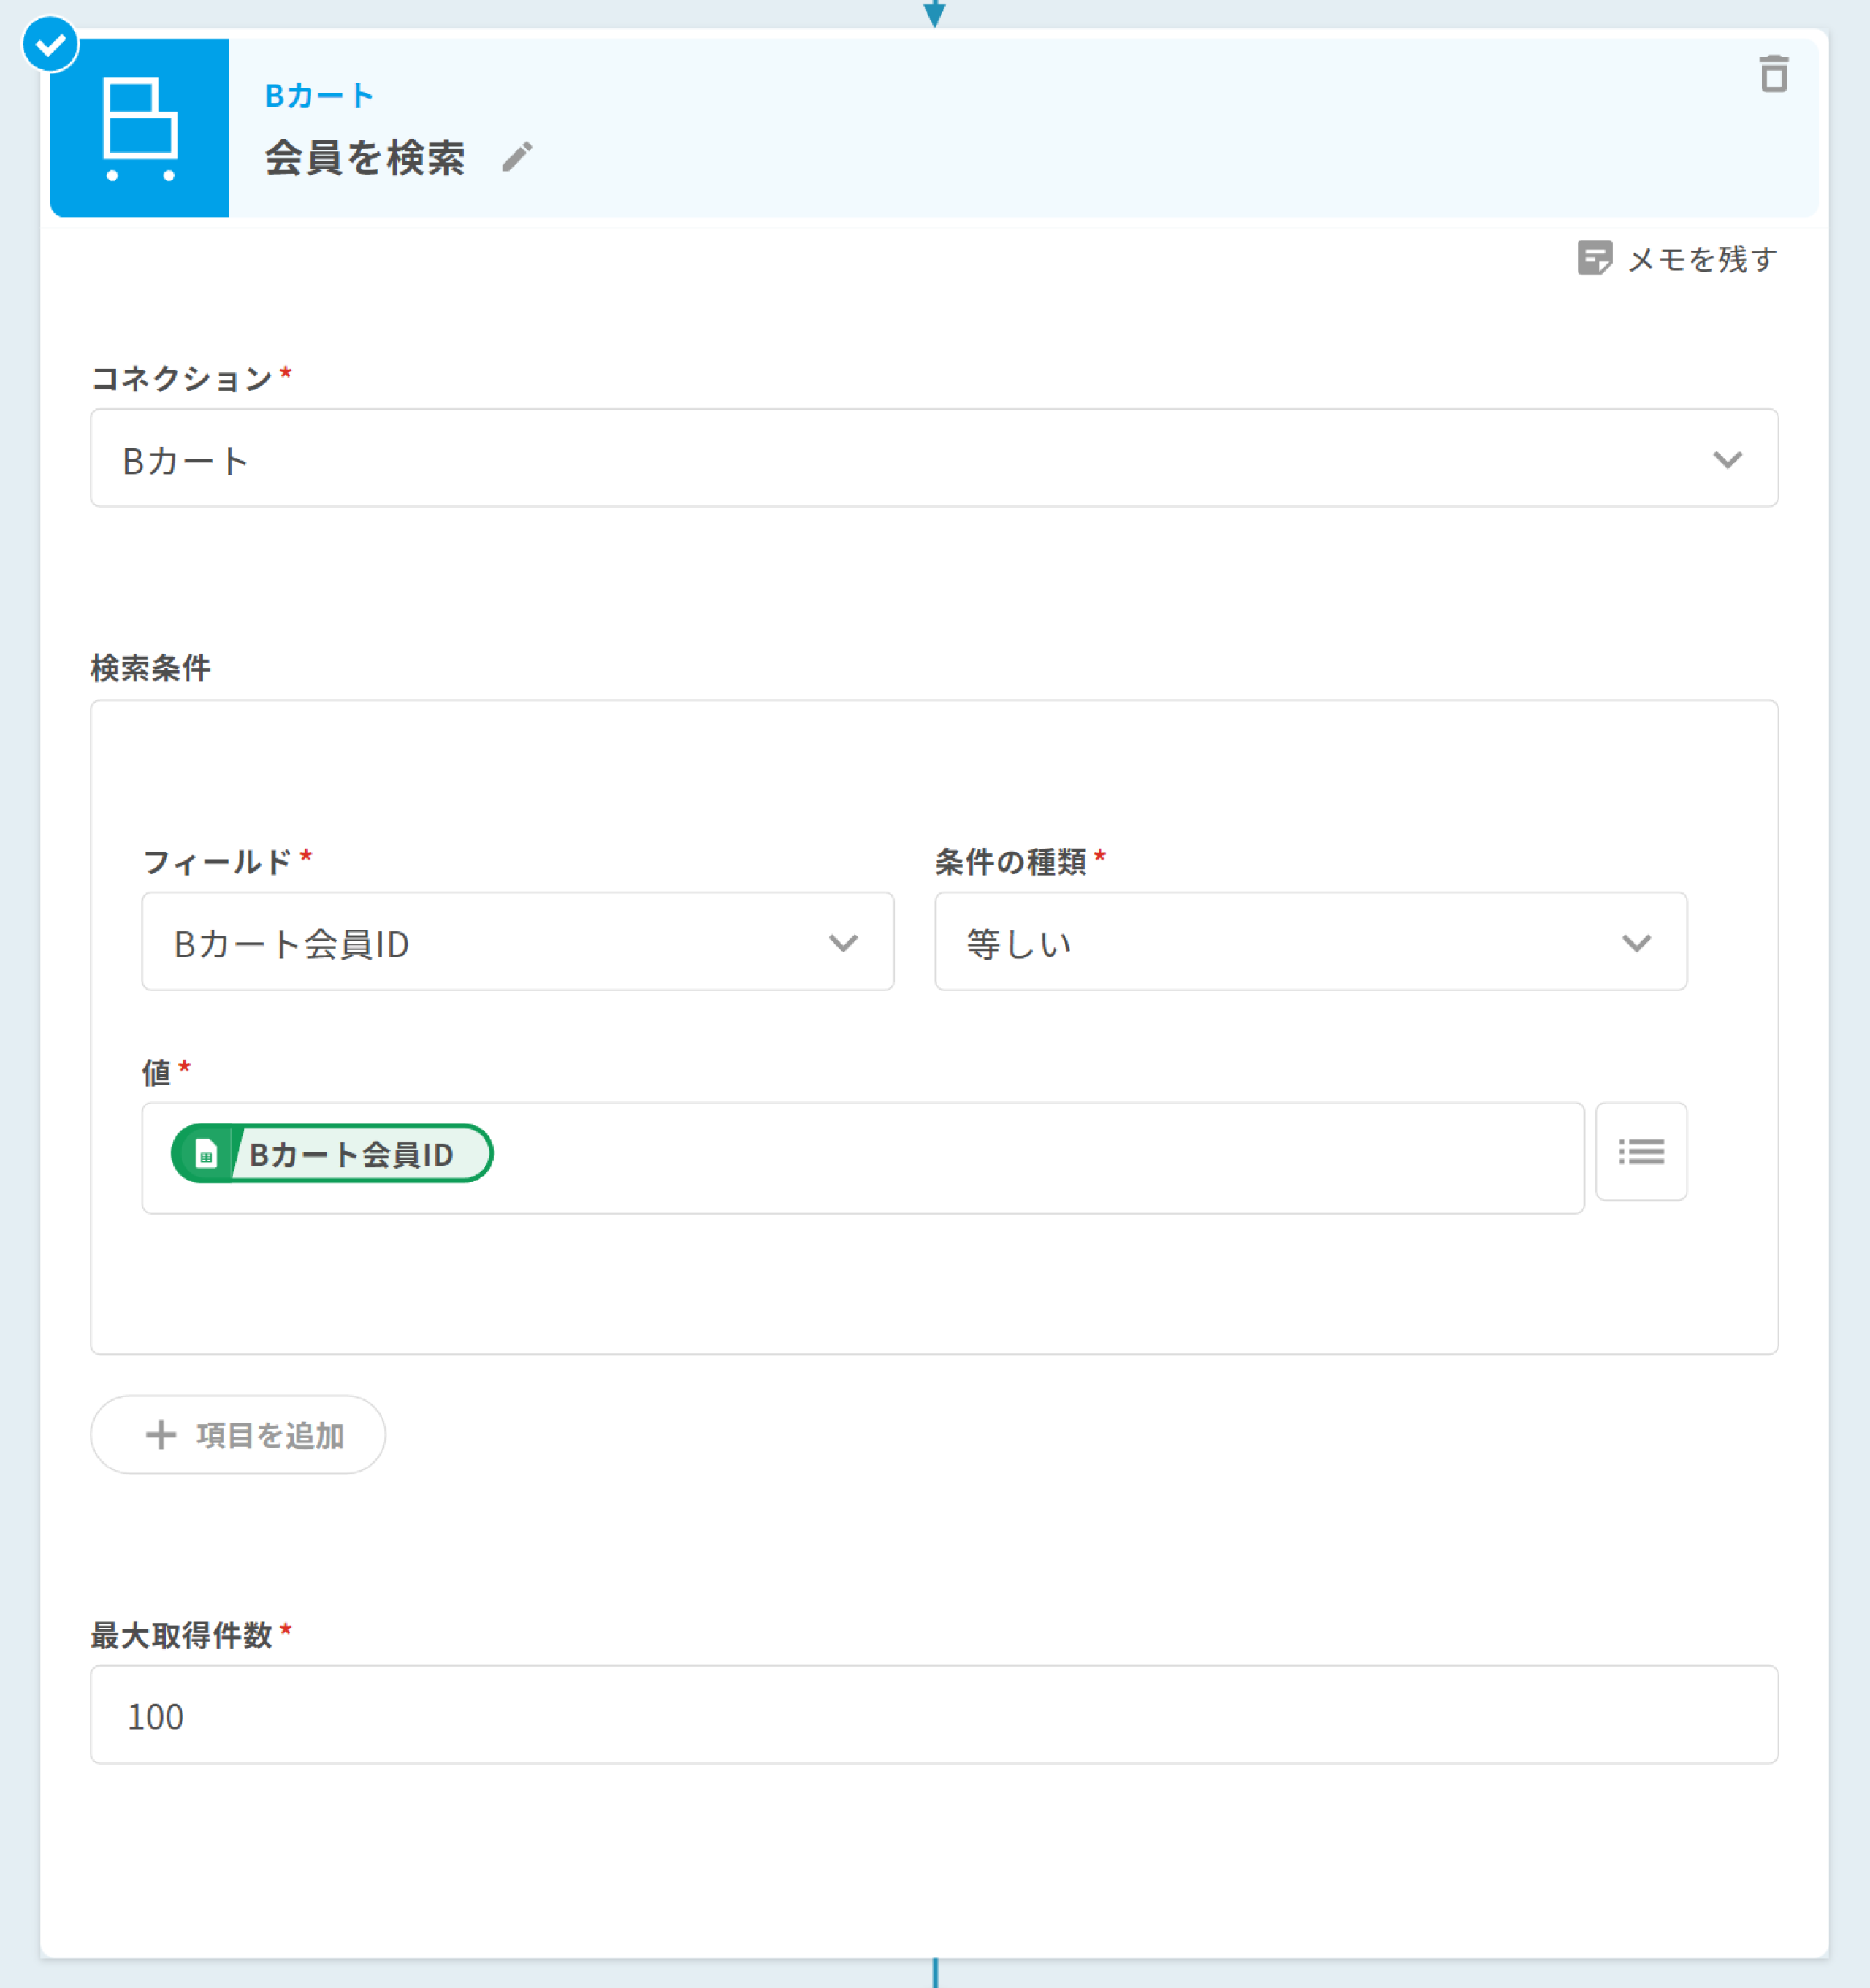Click the plus icon to add item
The height and width of the screenshot is (1988, 1870).
[161, 1435]
